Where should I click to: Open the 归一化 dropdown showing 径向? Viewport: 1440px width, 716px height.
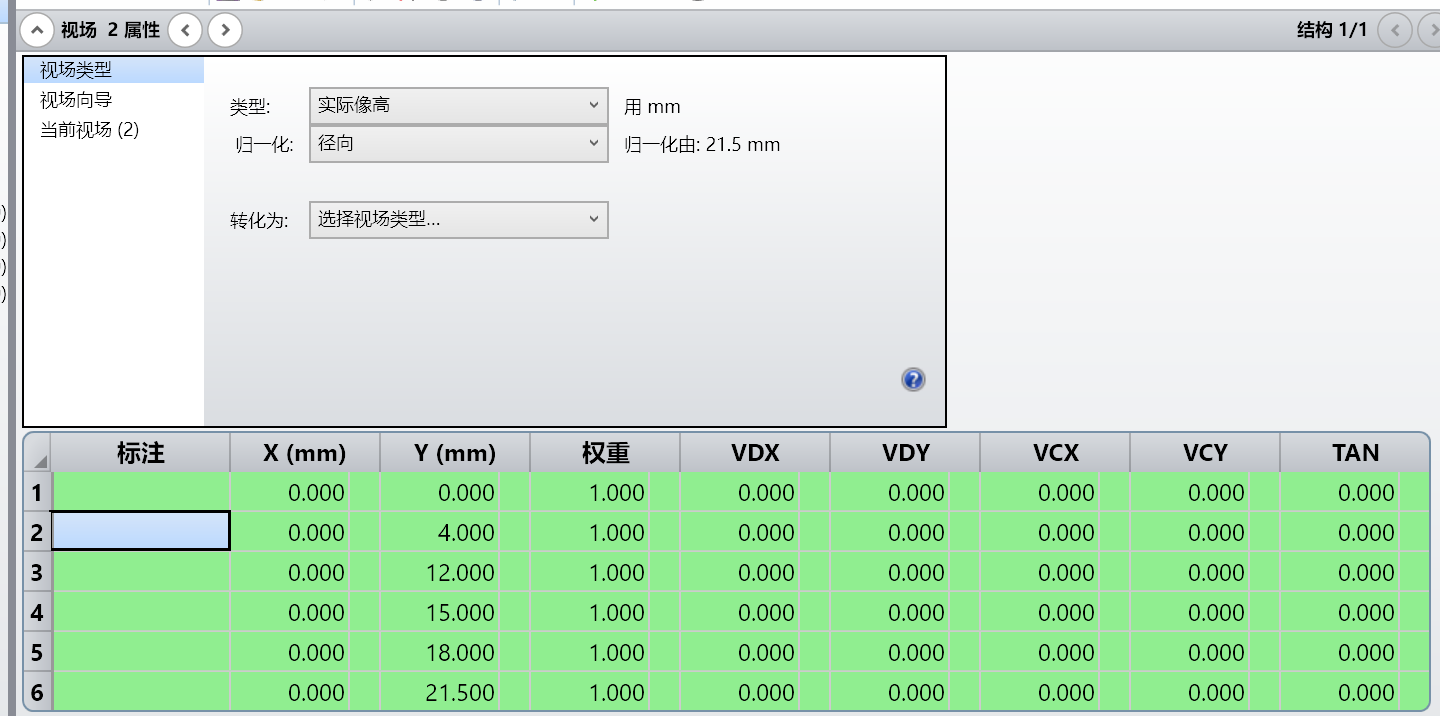458,144
